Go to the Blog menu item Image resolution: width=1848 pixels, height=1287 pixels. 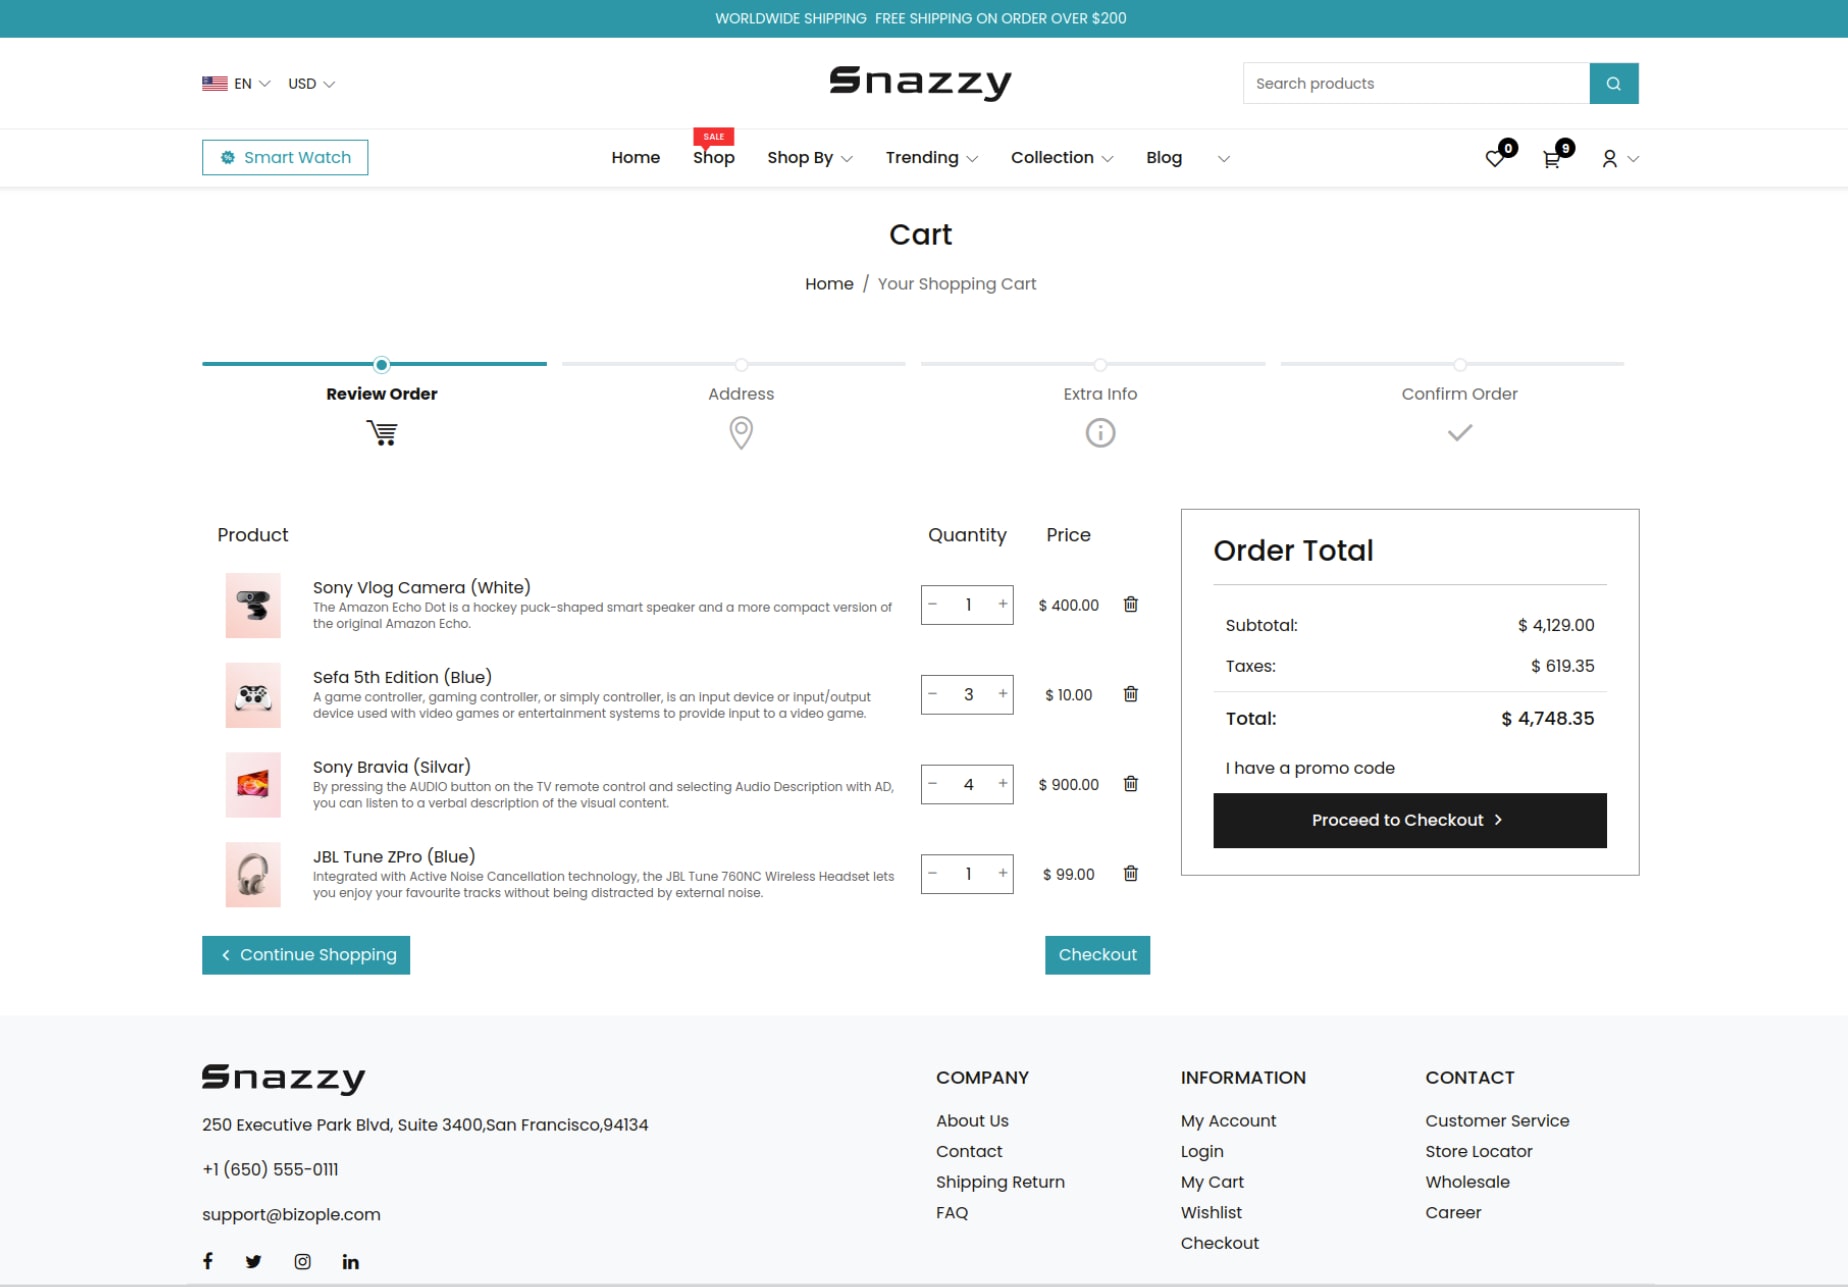pos(1164,158)
